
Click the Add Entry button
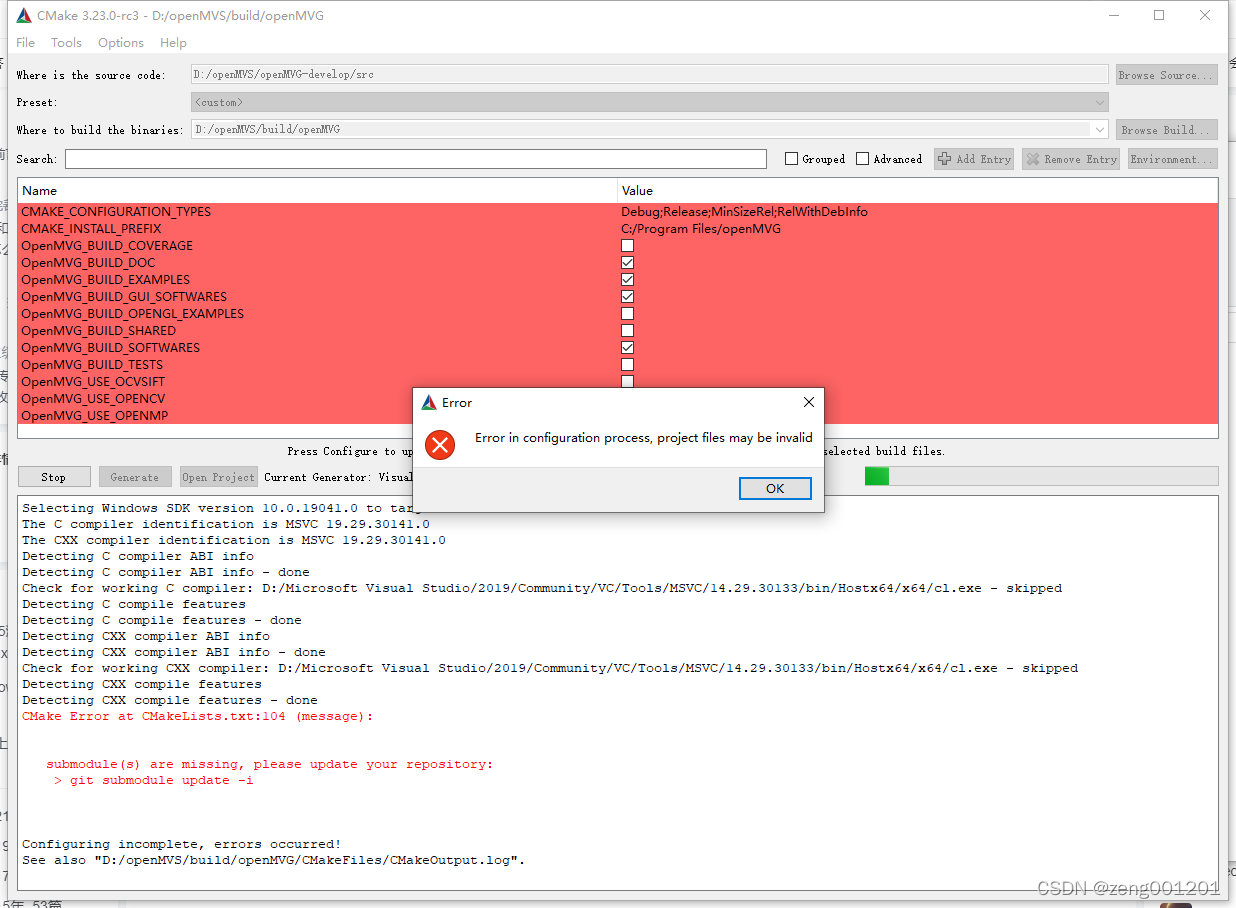coord(974,159)
